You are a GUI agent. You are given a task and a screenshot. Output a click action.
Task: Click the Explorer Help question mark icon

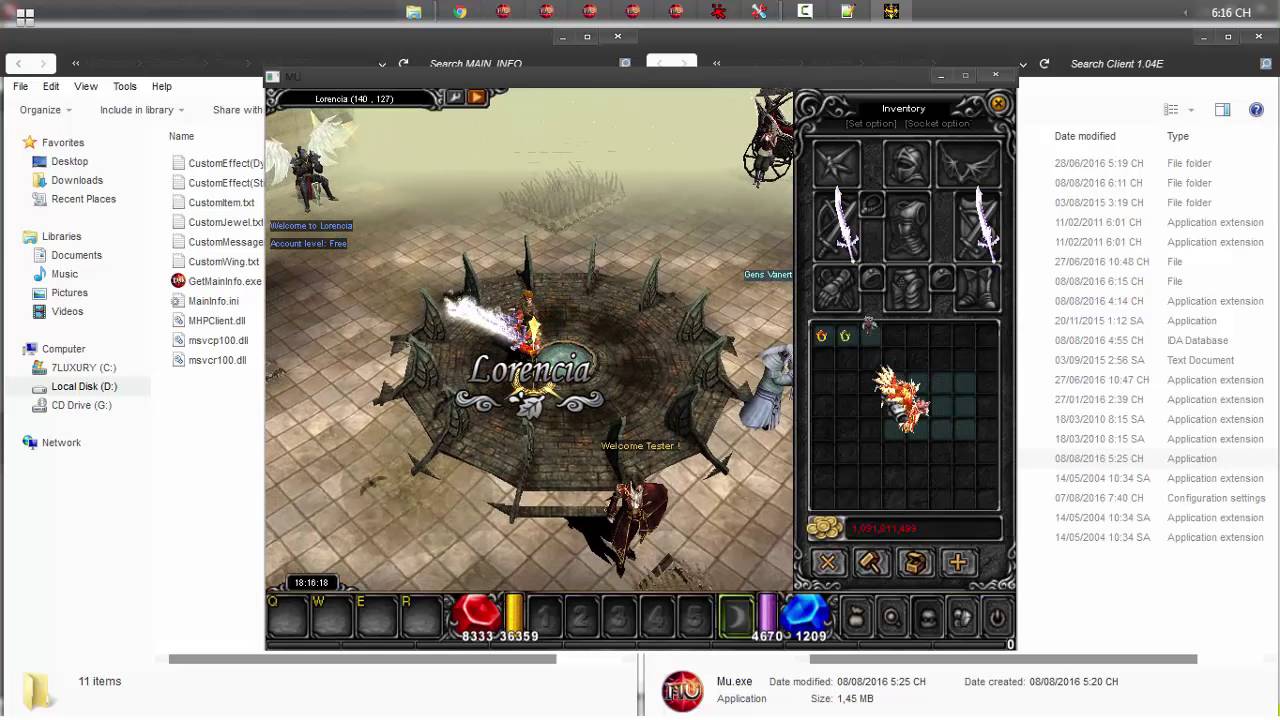click(1256, 110)
